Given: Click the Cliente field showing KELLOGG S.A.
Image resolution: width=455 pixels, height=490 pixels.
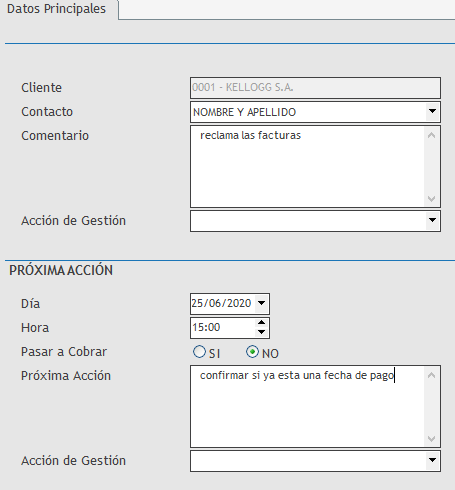Looking at the screenshot, I should coord(315,88).
